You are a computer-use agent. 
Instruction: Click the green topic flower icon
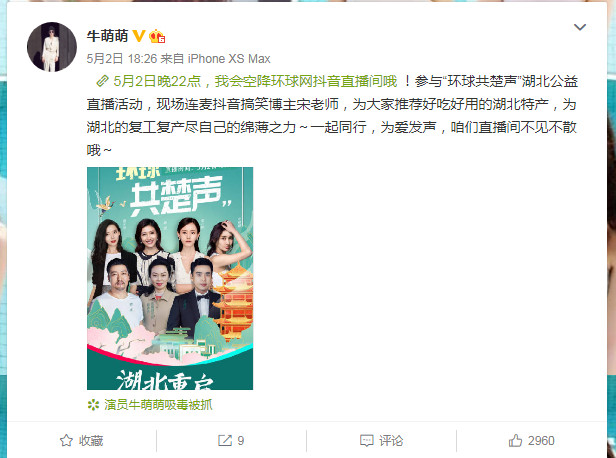(93, 405)
